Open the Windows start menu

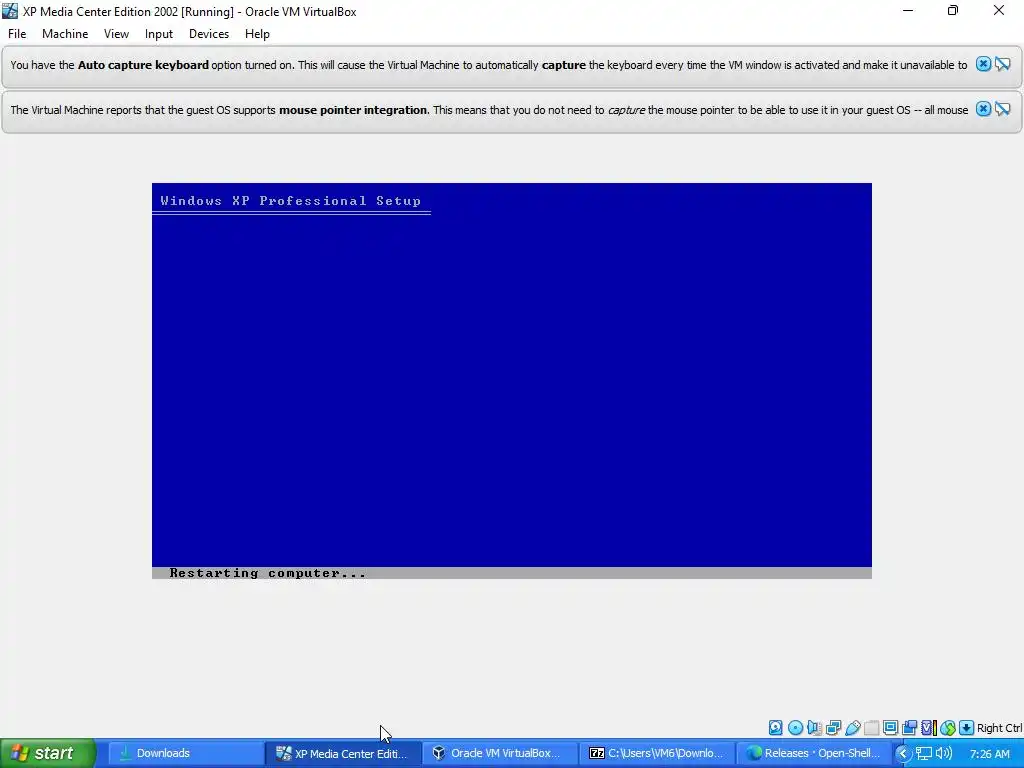pos(48,753)
